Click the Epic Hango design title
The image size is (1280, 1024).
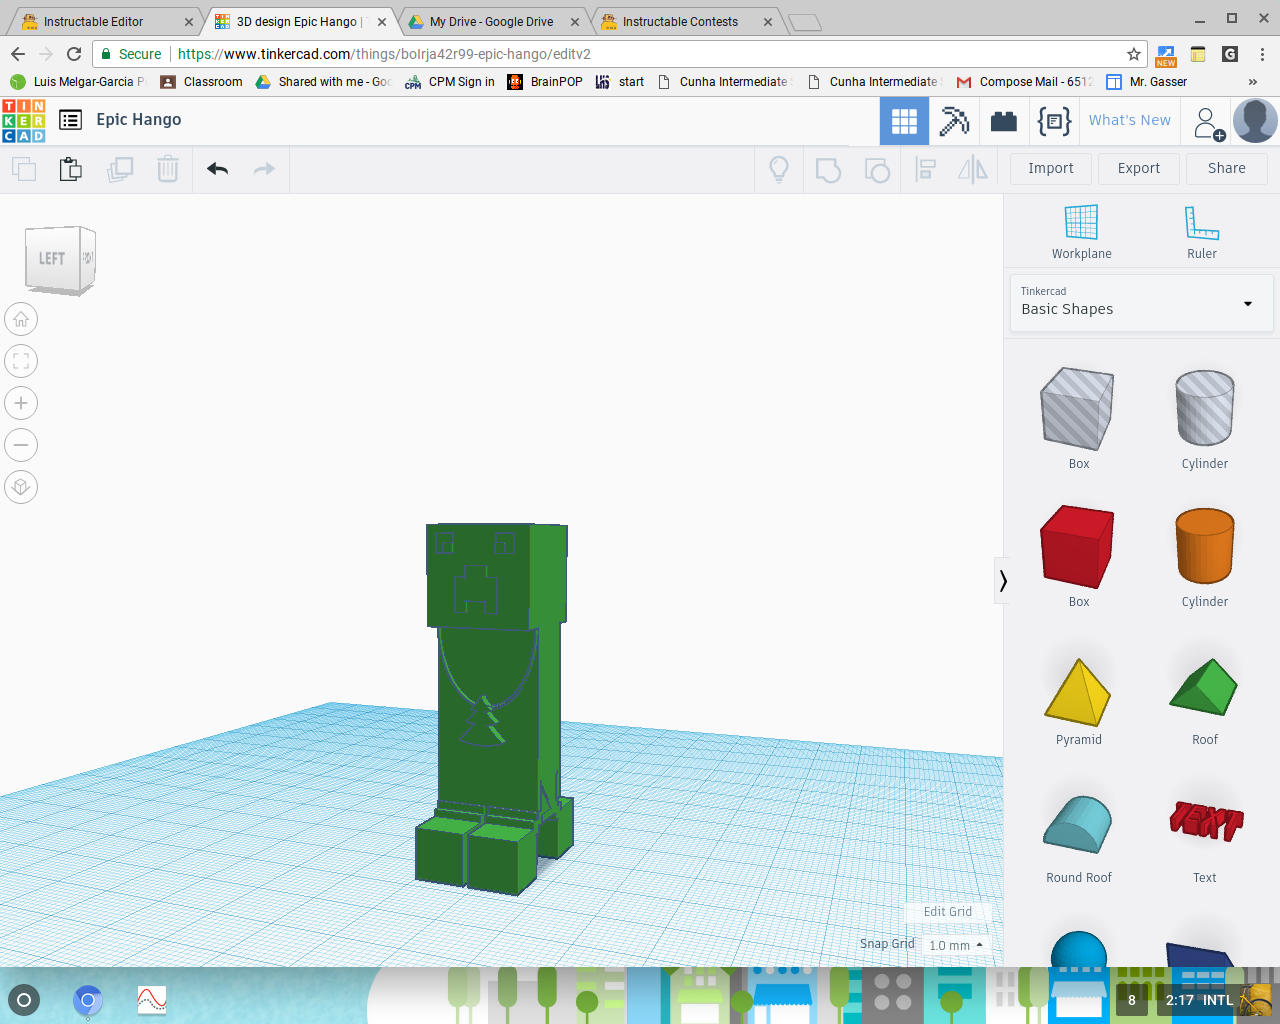139,119
